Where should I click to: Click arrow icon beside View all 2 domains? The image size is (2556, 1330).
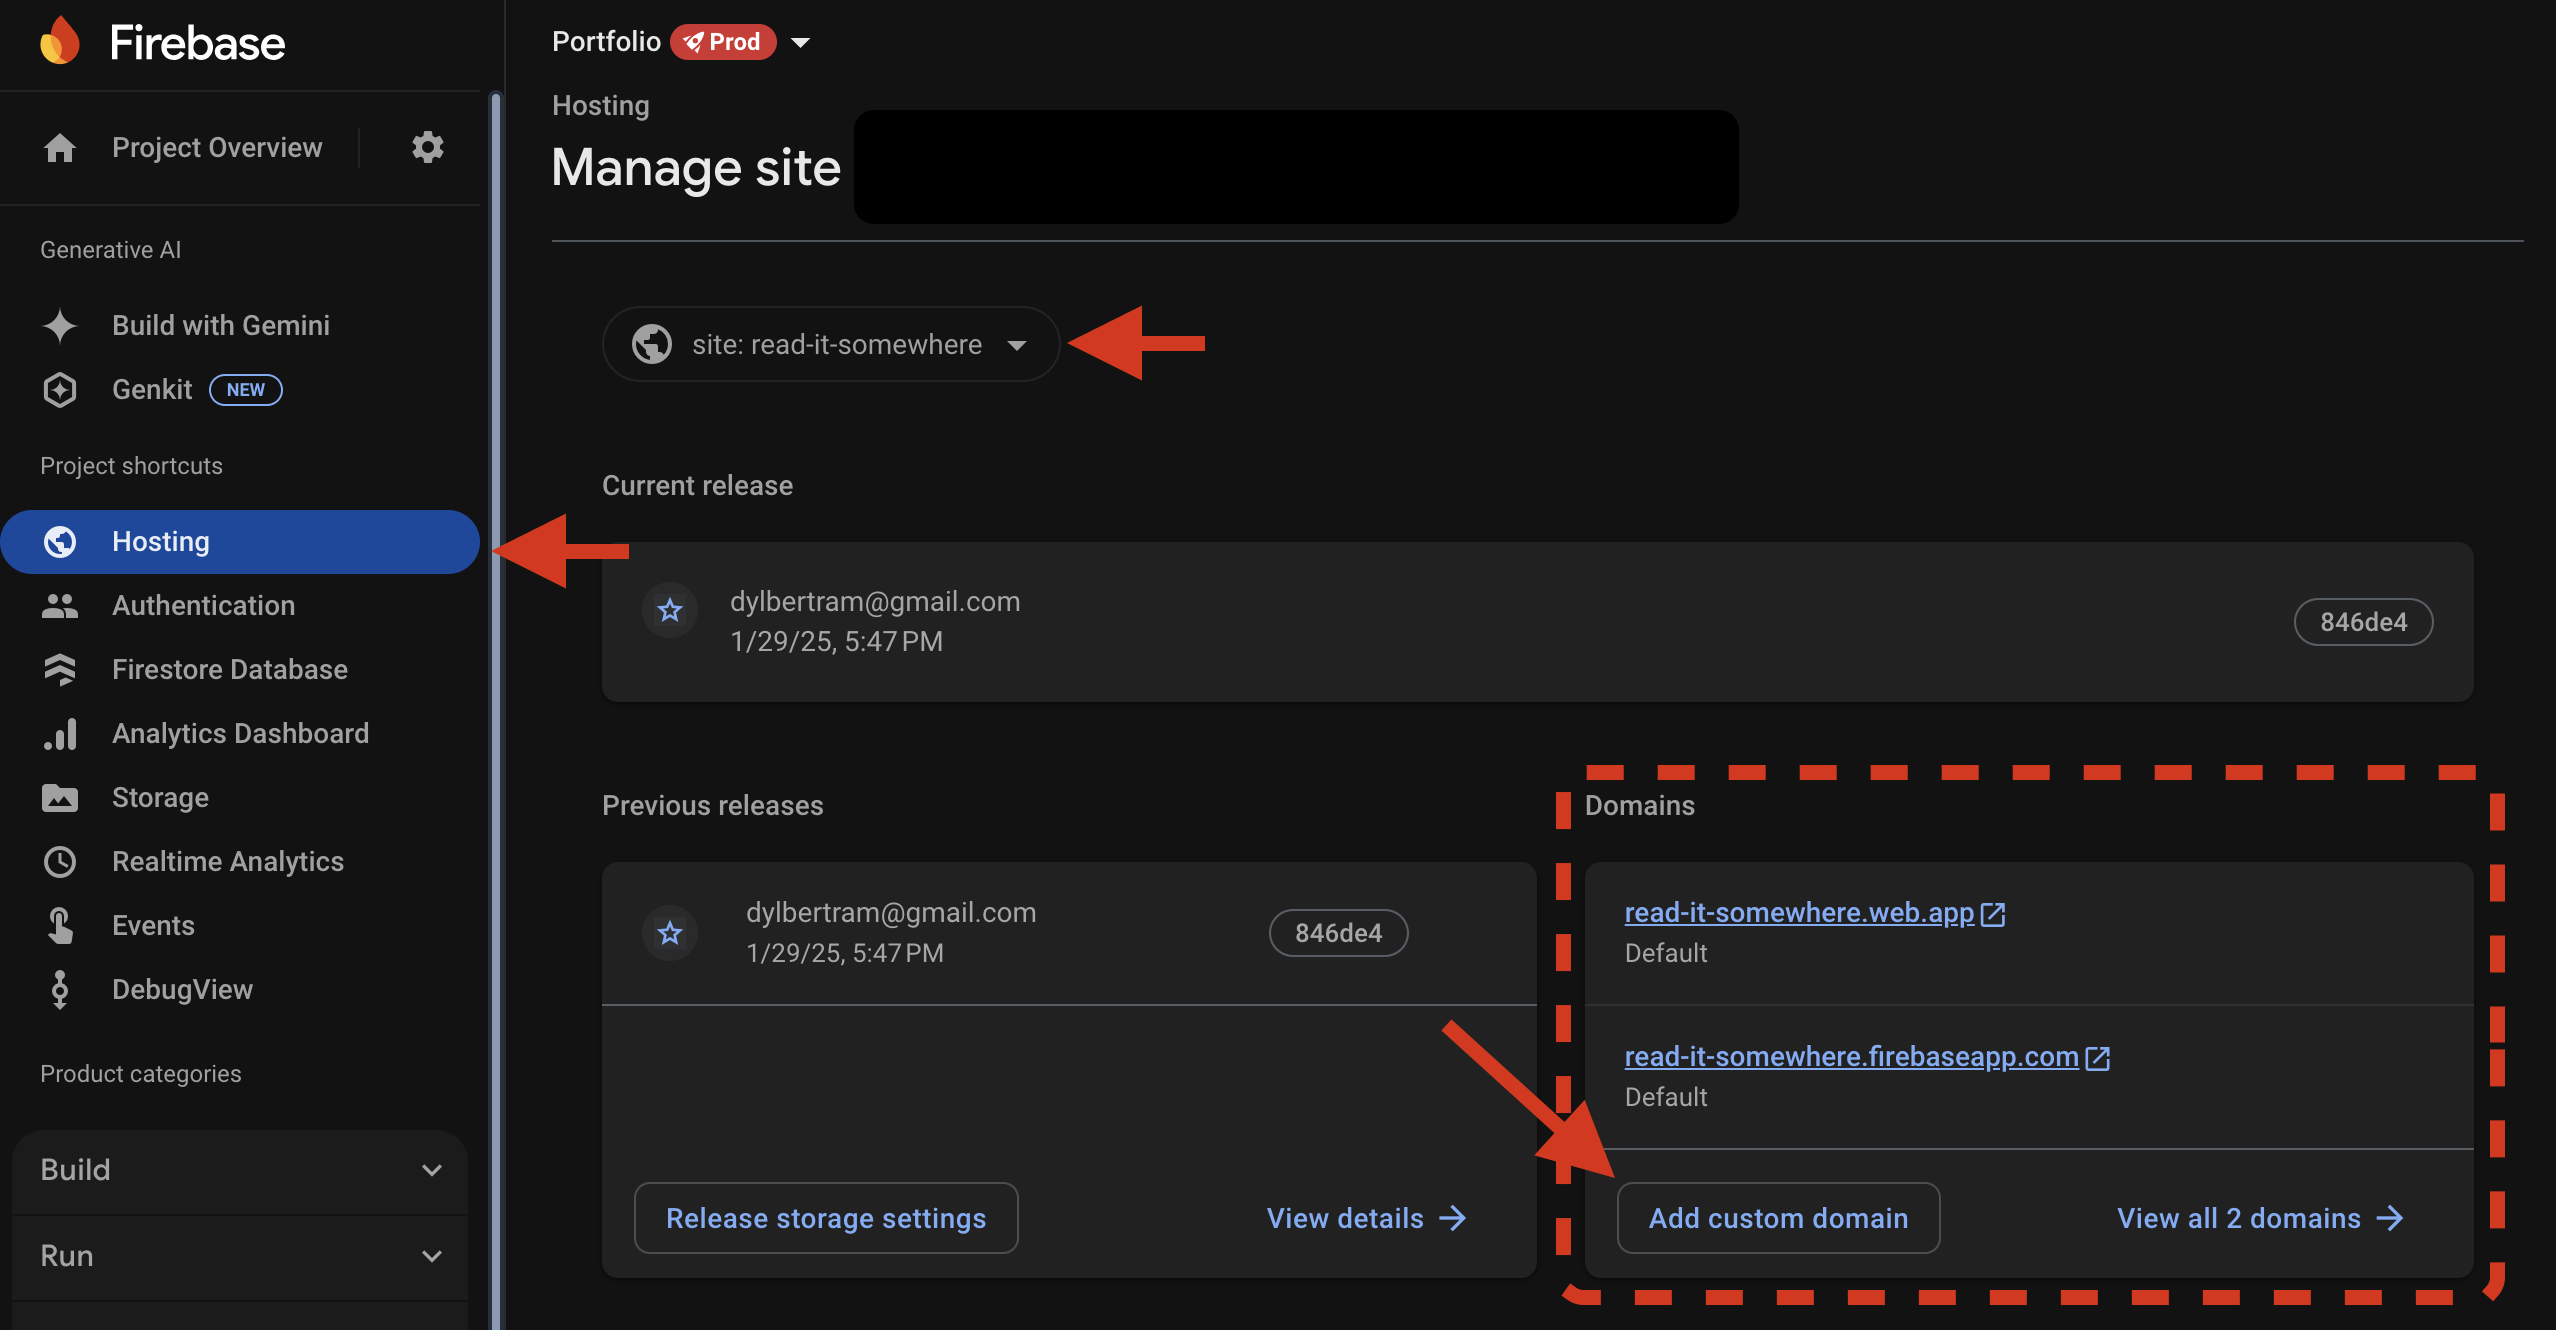[x=2389, y=1217]
